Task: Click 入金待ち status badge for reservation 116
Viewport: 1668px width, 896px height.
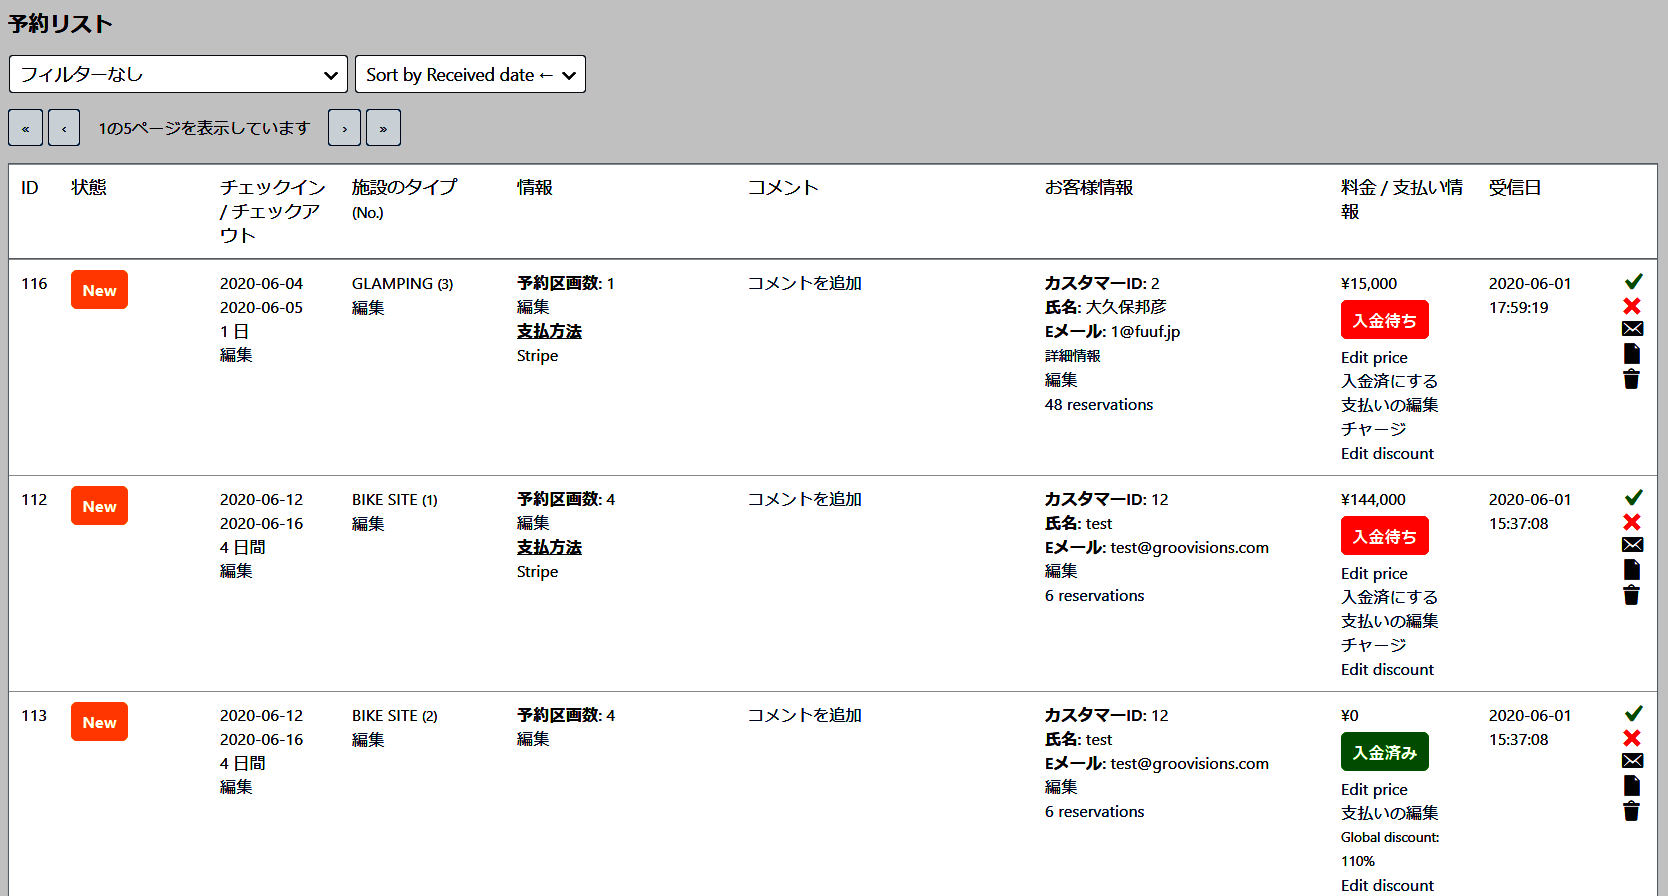Action: click(x=1384, y=320)
